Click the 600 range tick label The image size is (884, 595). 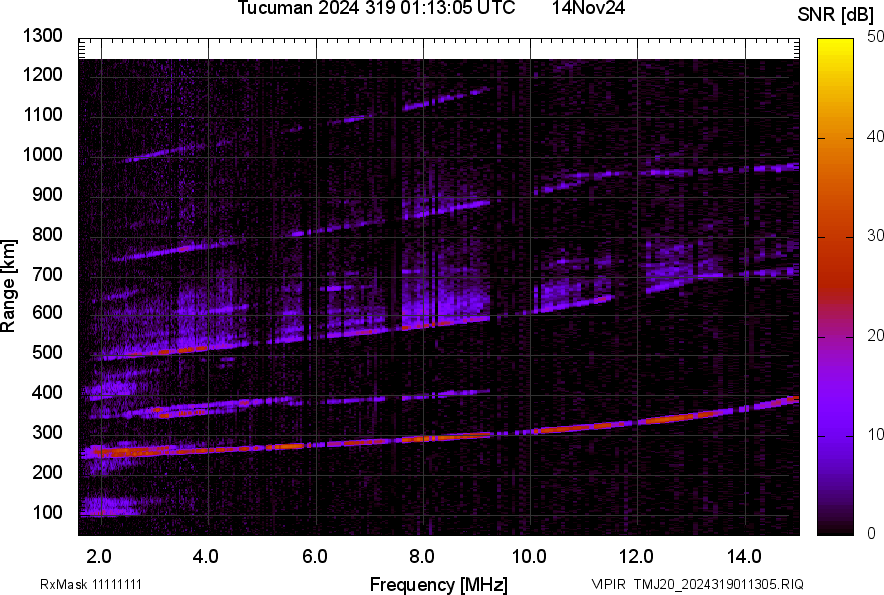47,312
